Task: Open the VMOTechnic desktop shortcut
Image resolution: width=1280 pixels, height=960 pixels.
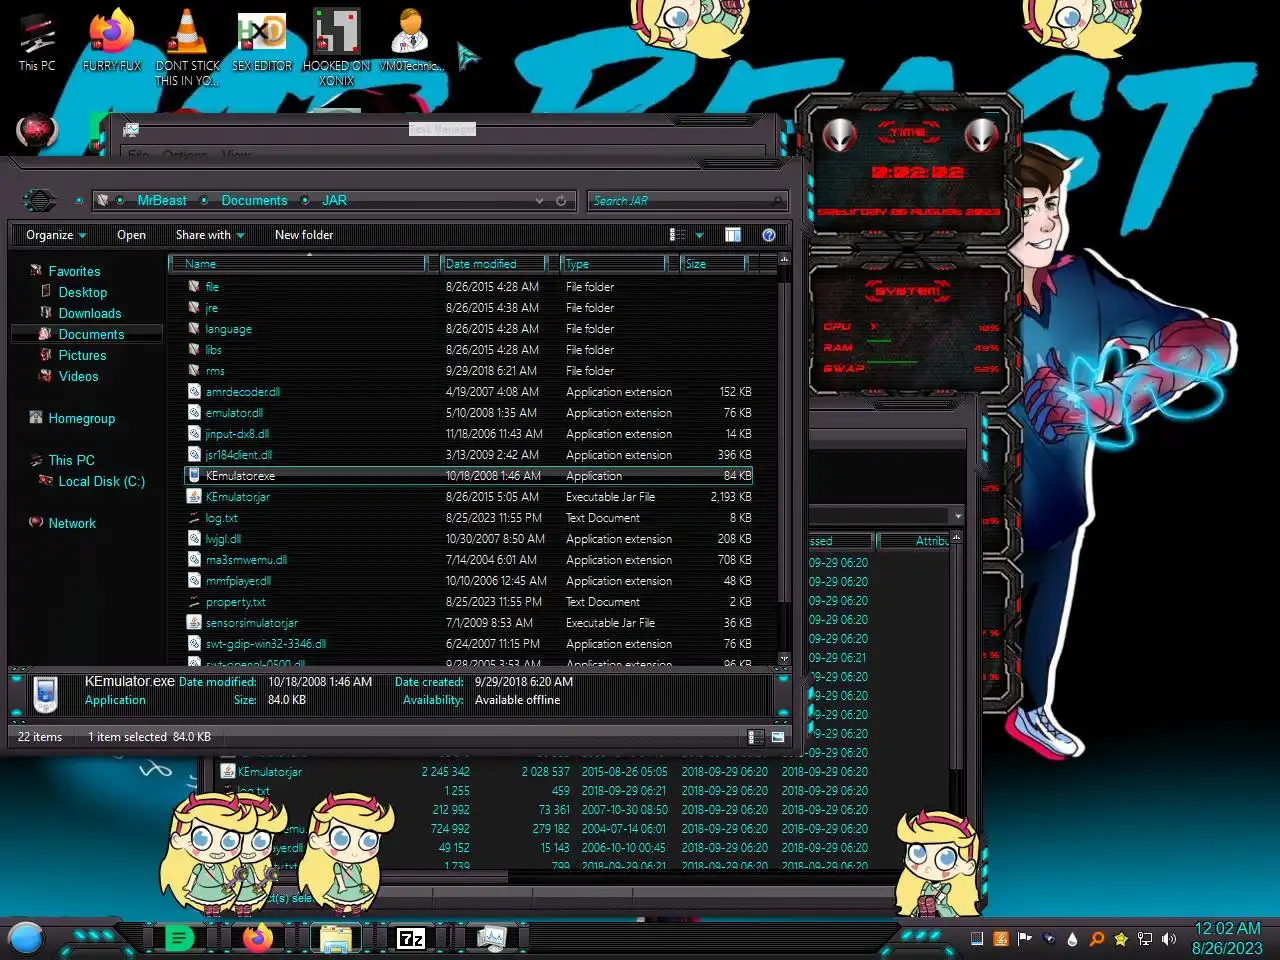Action: (x=411, y=40)
